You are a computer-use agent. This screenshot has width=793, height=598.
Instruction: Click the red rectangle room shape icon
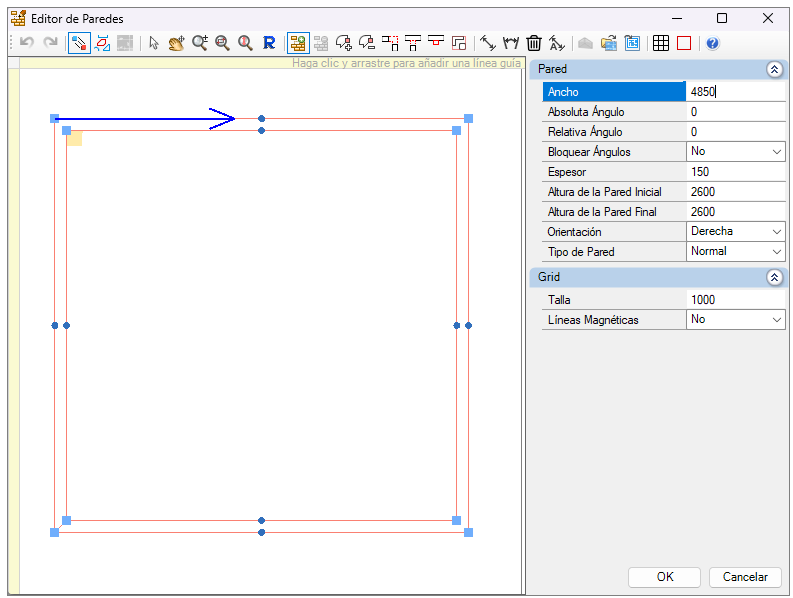click(684, 44)
